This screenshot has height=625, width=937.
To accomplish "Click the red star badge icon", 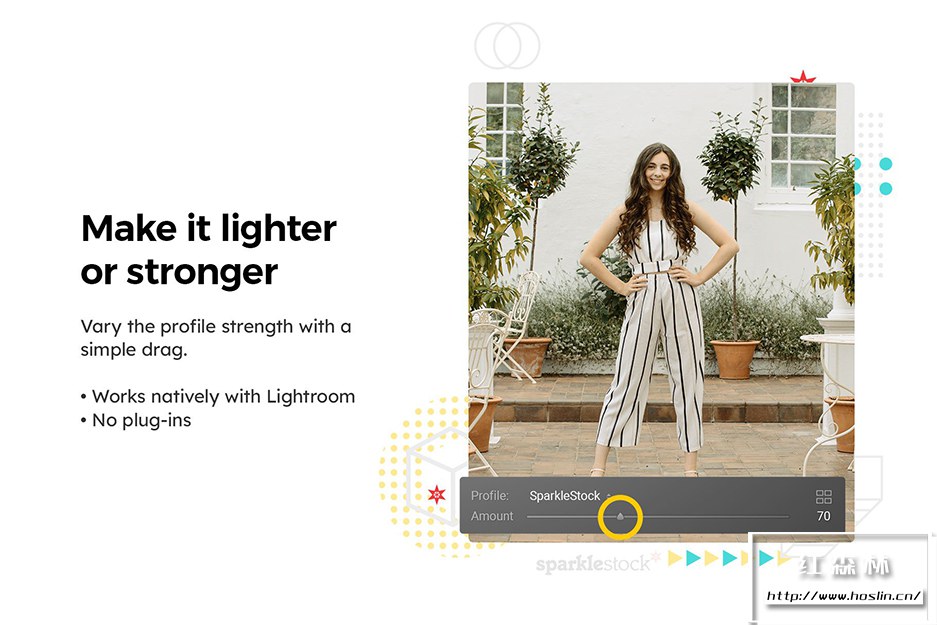I will click(x=437, y=494).
